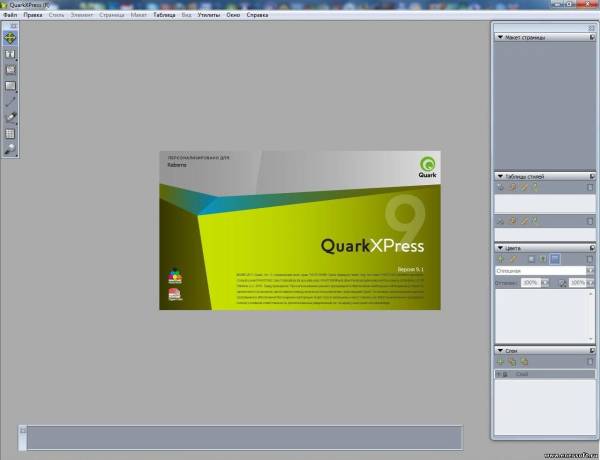Close the right palette group
Image resolution: width=600 pixels, height=460 pixels.
591,28
